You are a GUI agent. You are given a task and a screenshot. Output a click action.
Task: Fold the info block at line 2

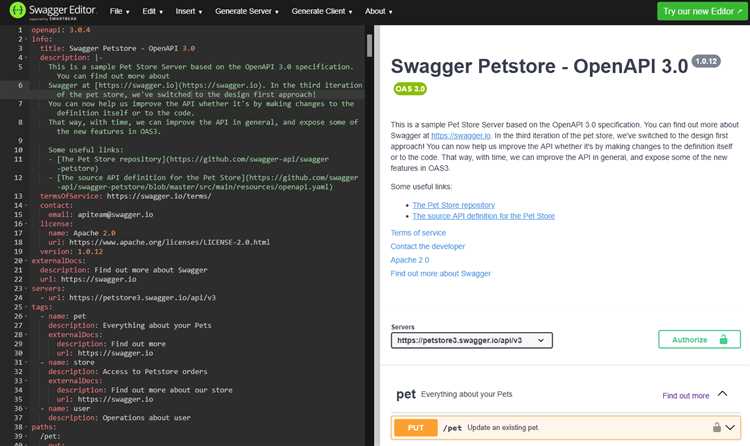pos(26,39)
